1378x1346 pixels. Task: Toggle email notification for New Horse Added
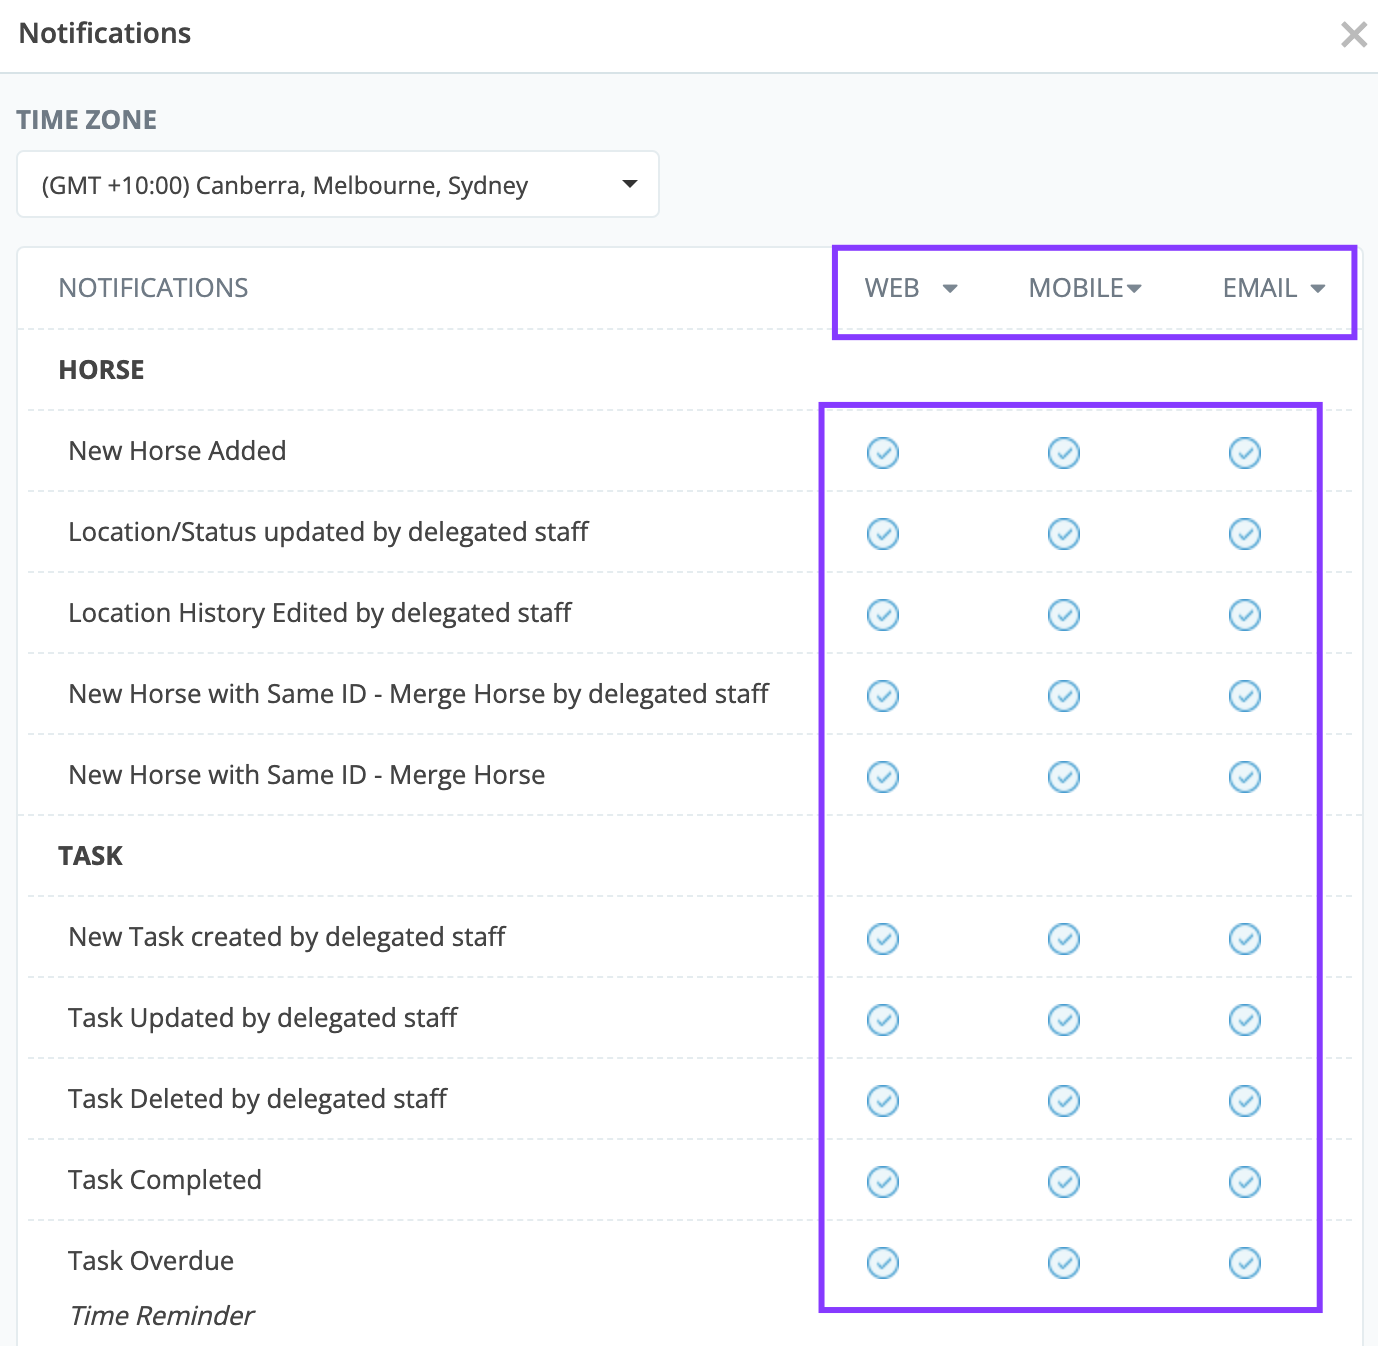click(x=1244, y=453)
